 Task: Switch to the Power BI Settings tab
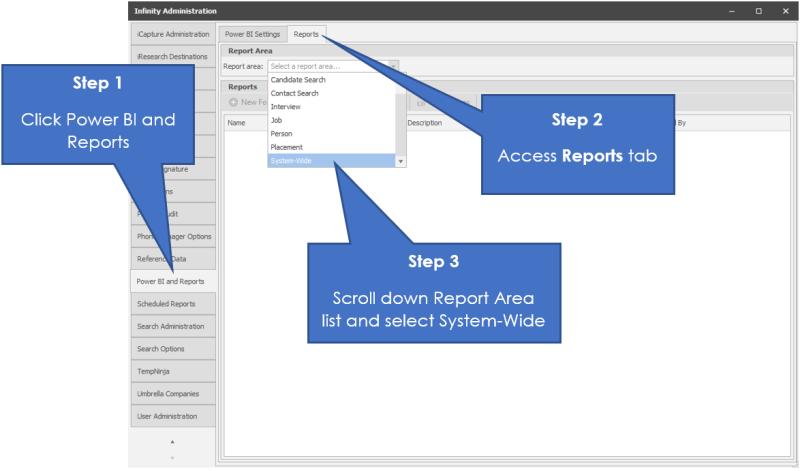coord(252,34)
